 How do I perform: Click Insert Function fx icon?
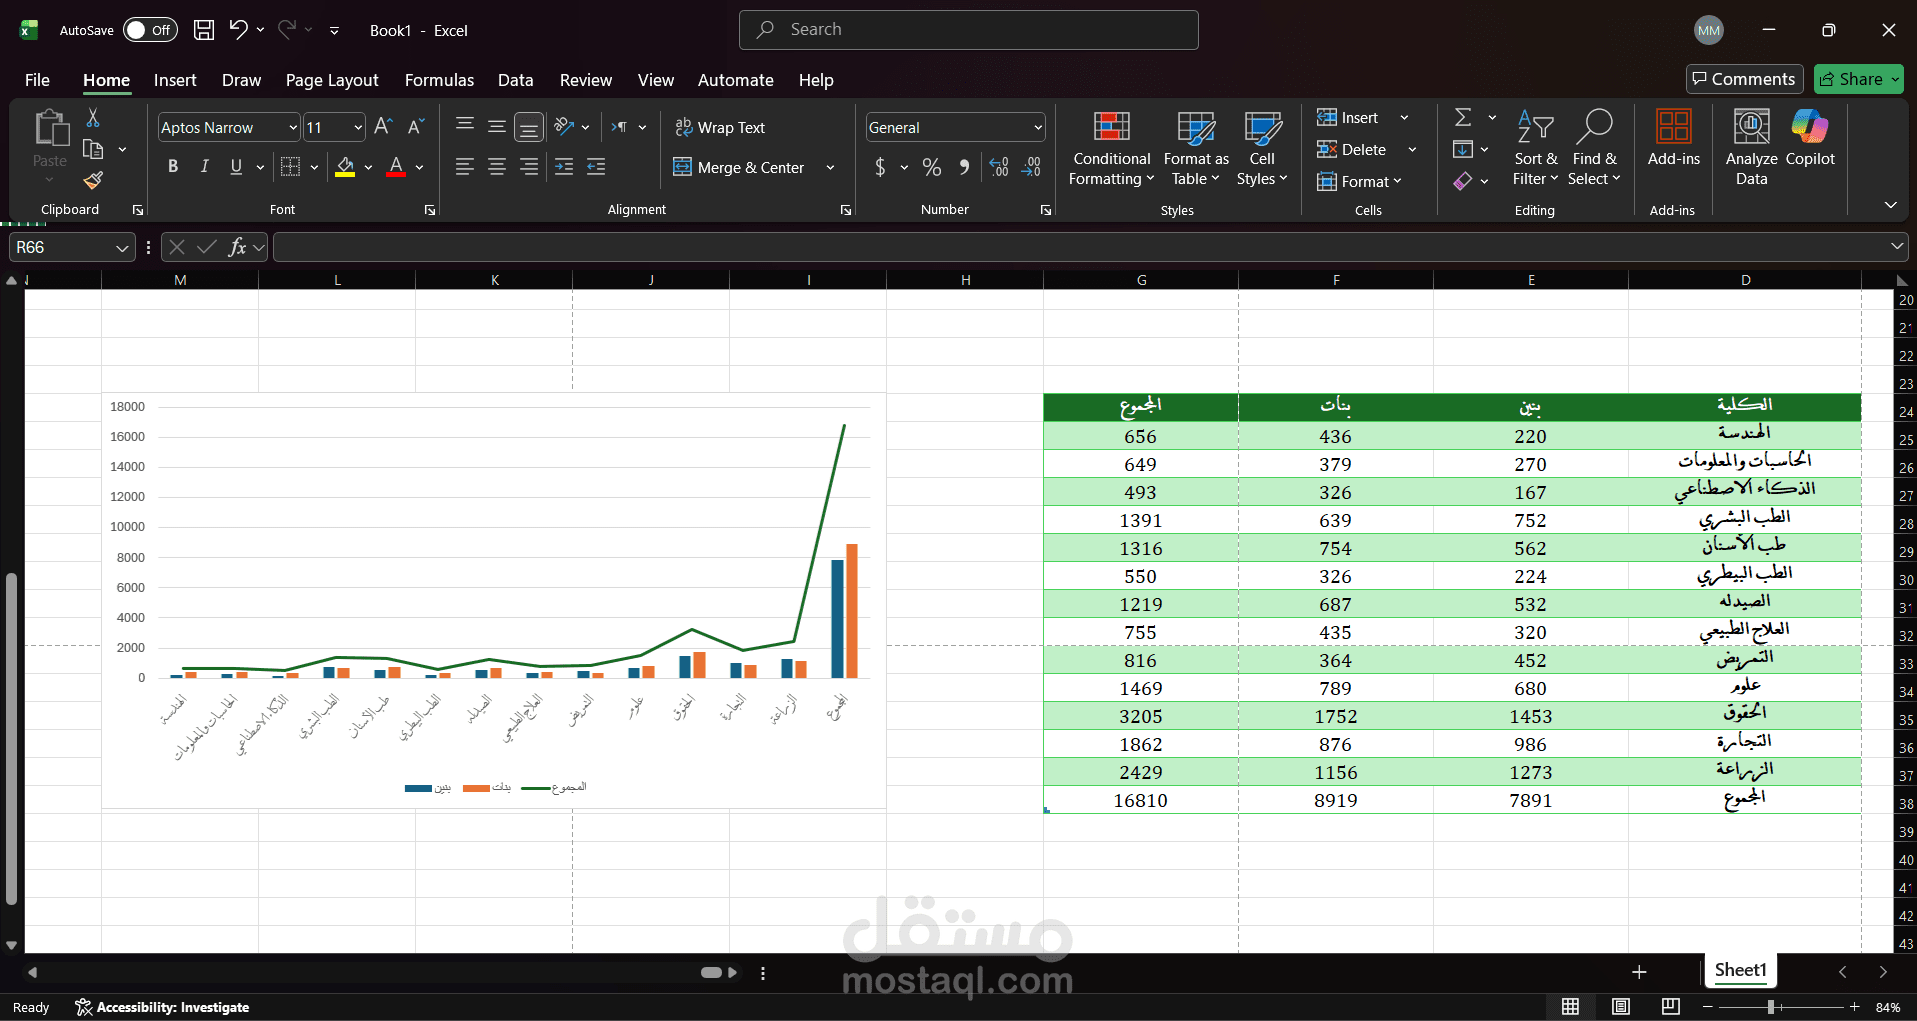237,247
